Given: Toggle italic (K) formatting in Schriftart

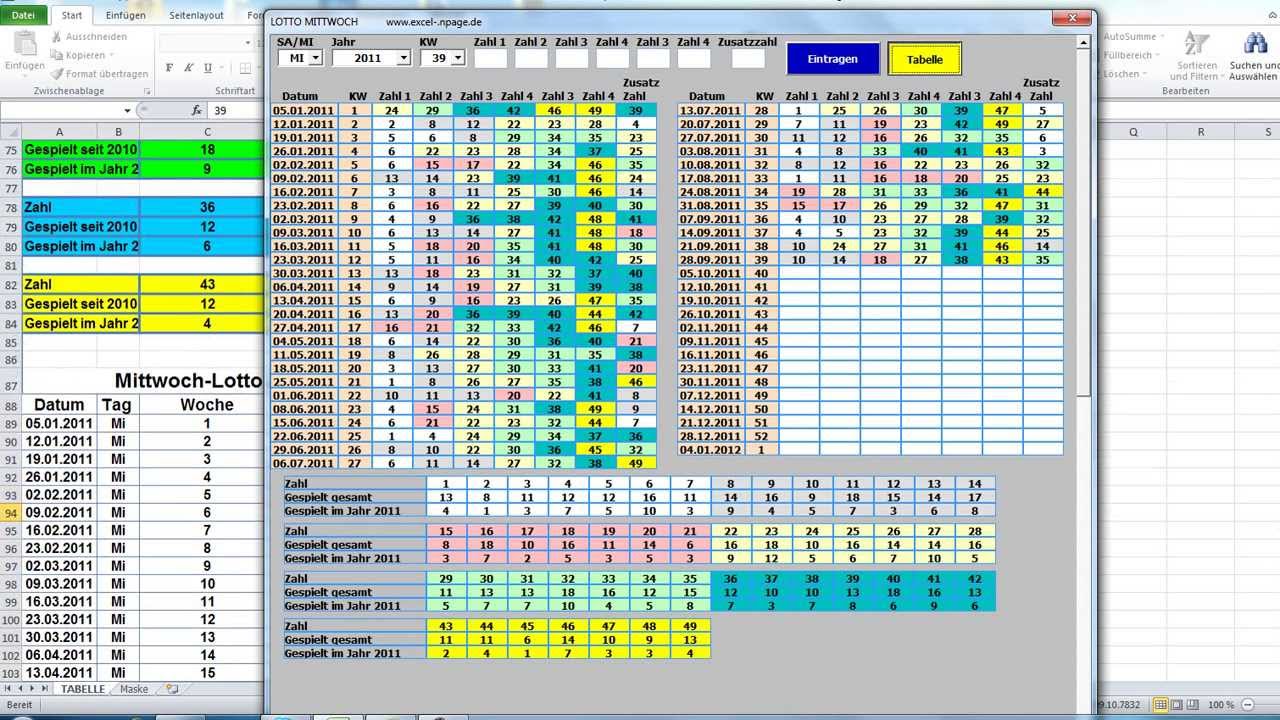Looking at the screenshot, I should tap(189, 68).
